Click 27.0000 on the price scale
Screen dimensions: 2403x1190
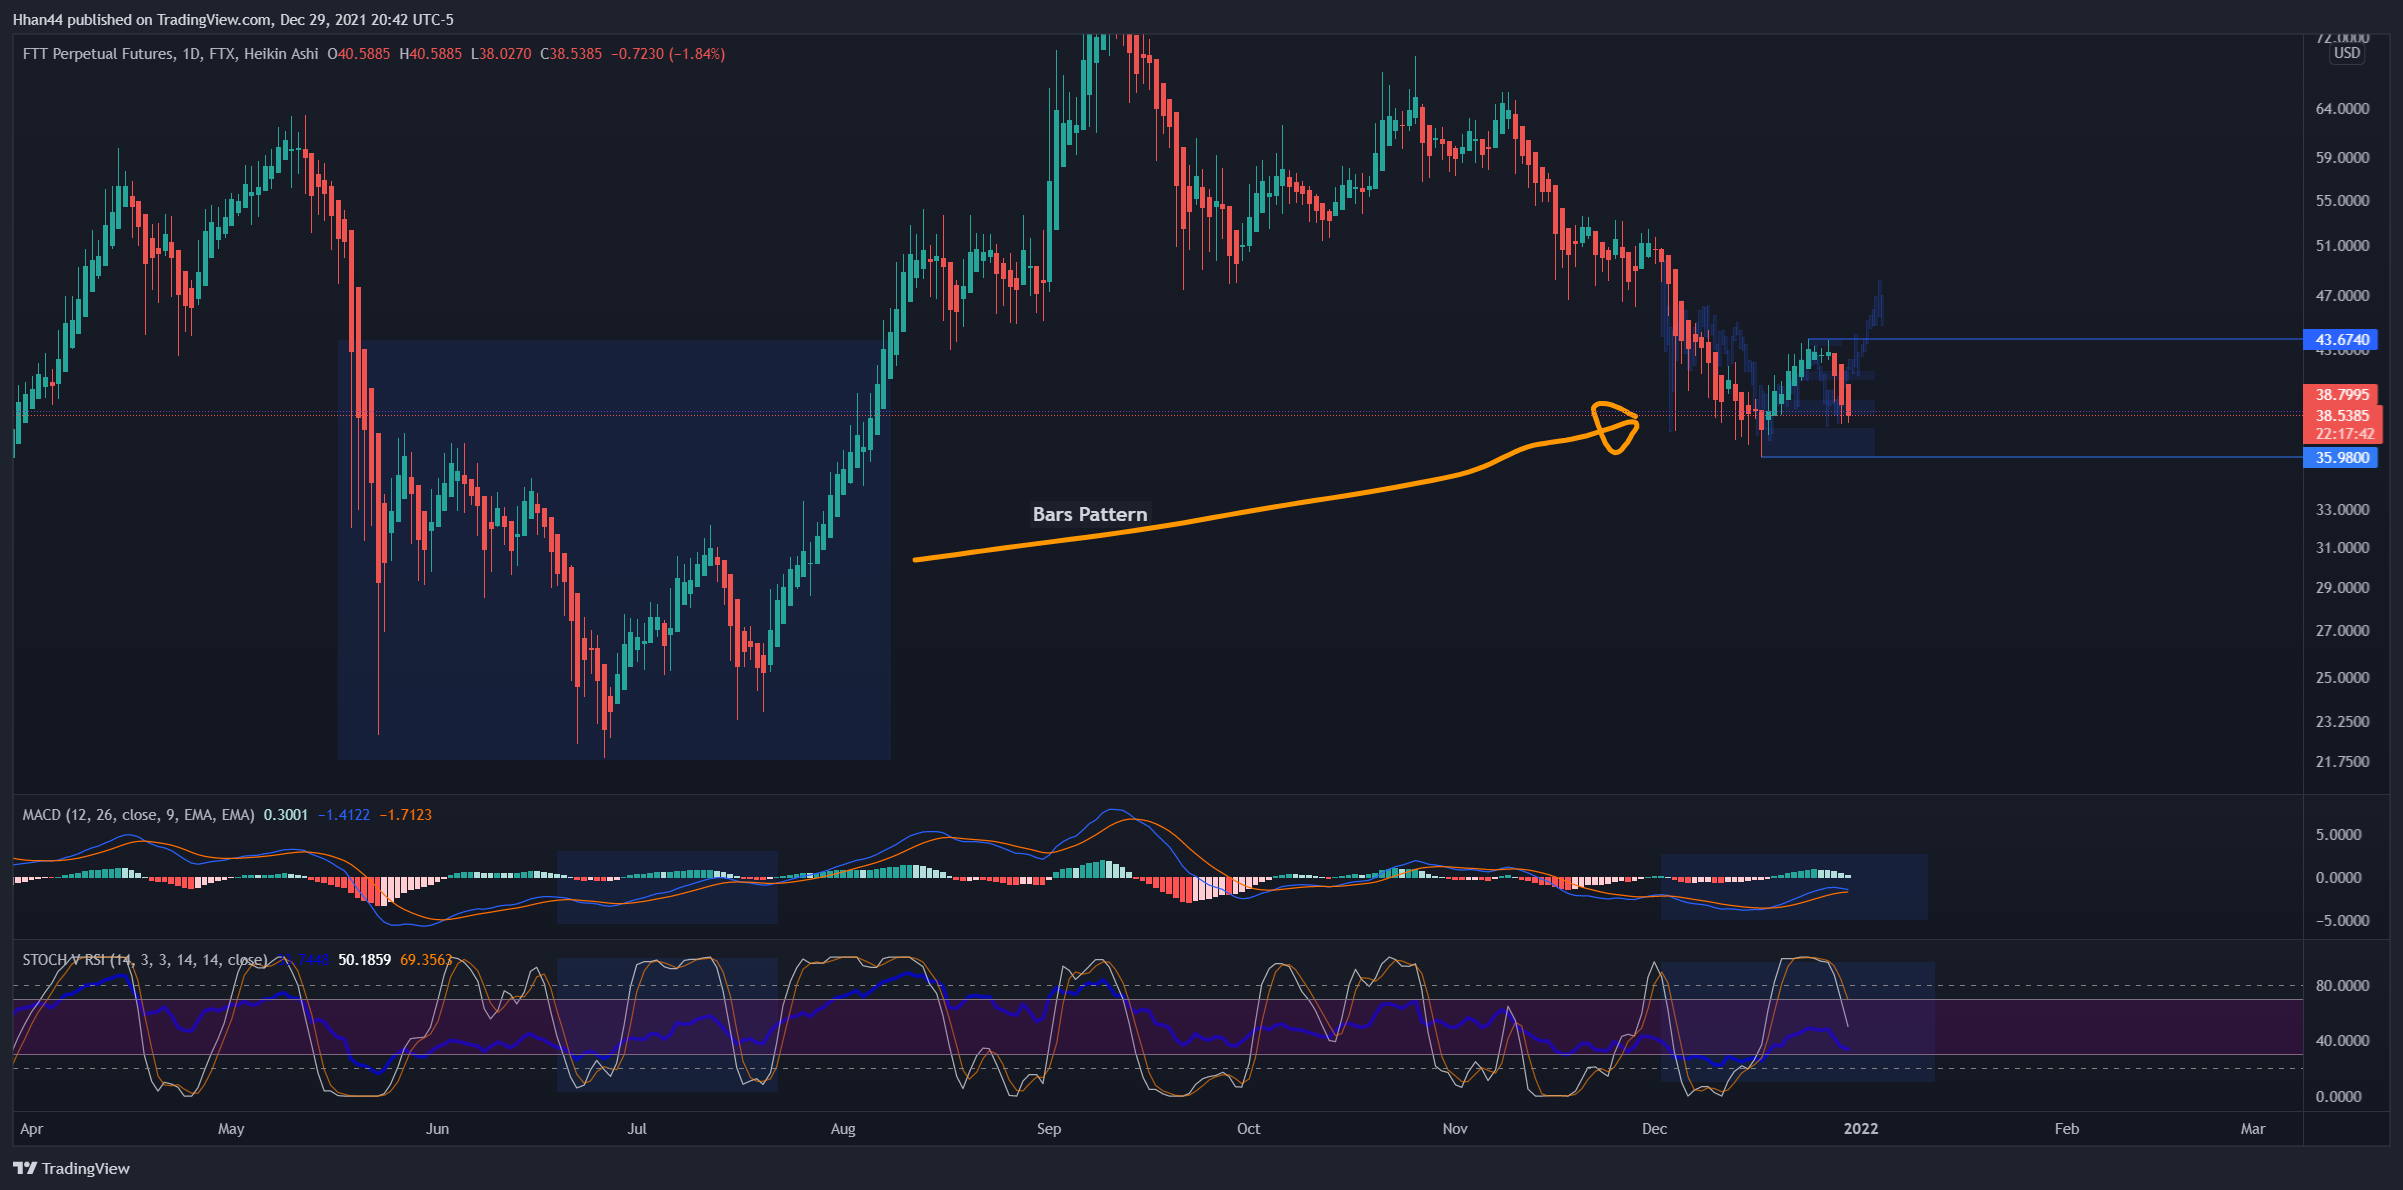pyautogui.click(x=2342, y=631)
